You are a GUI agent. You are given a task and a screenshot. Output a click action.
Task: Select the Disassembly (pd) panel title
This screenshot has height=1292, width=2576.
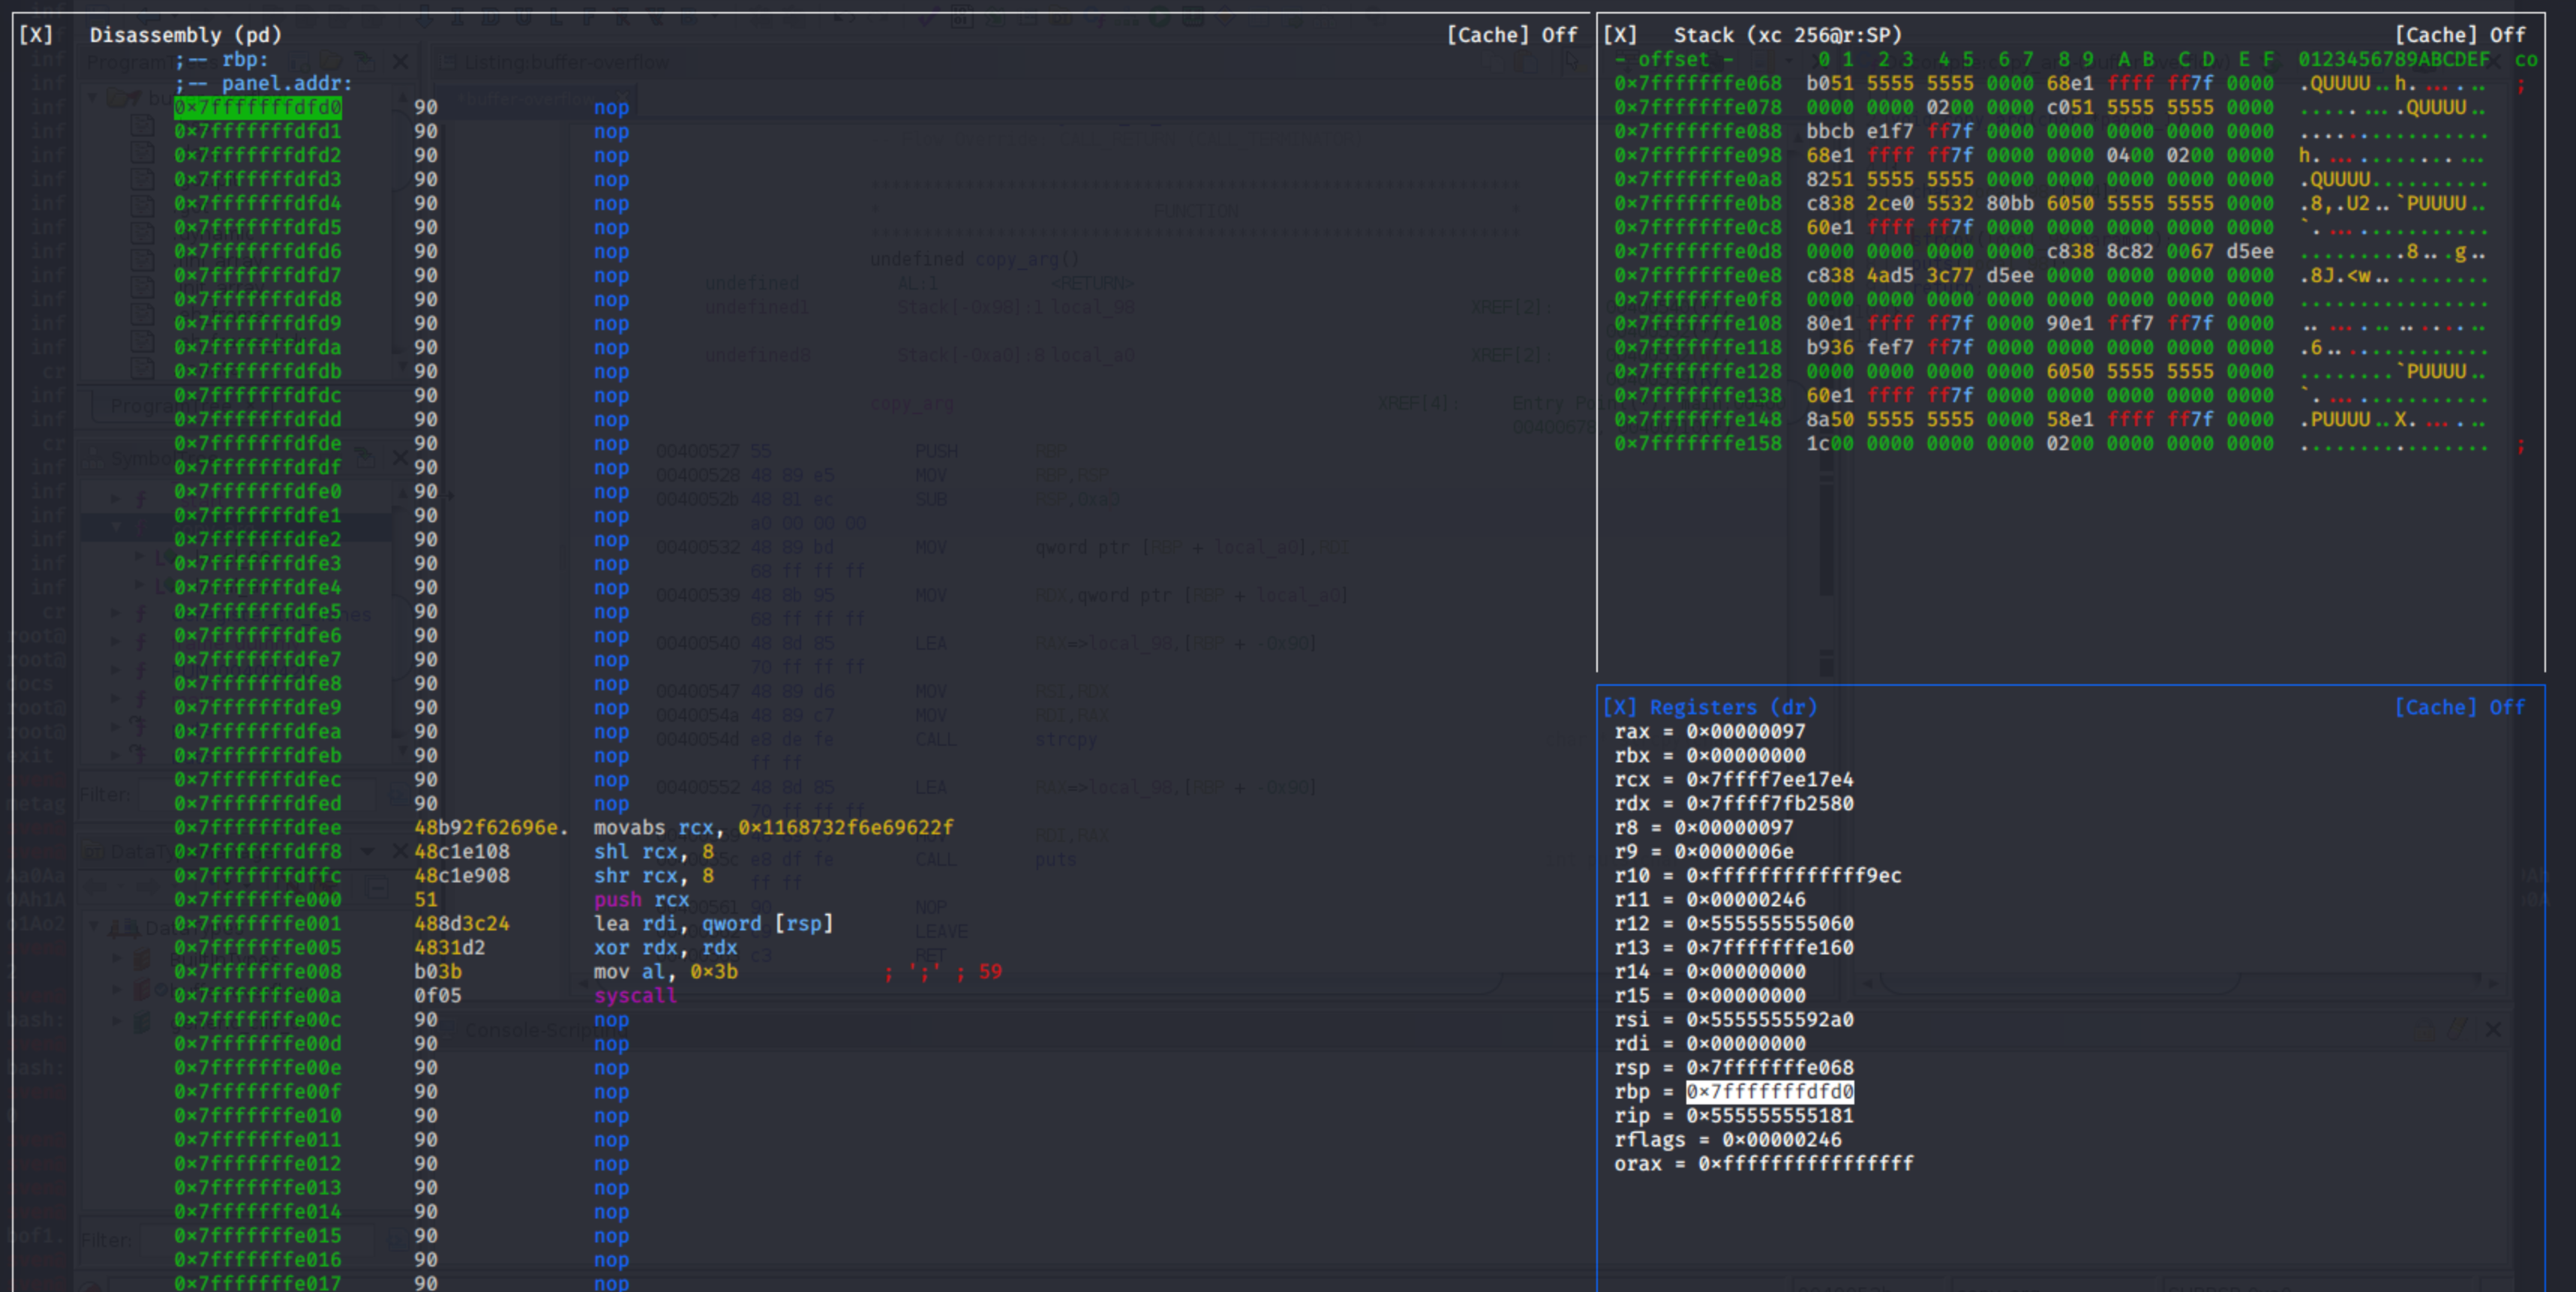coord(186,35)
